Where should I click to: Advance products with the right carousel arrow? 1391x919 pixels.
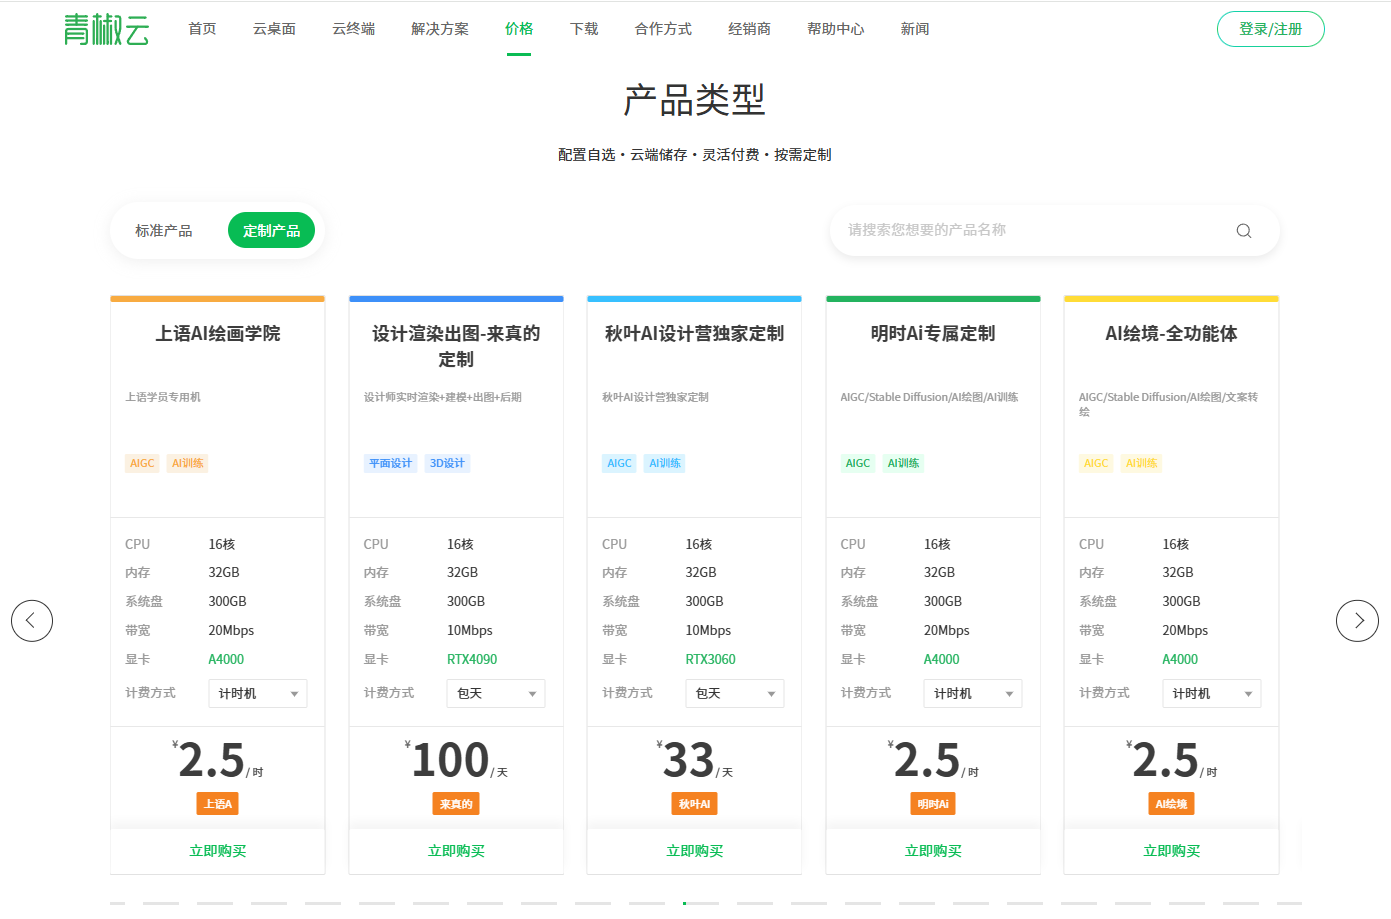click(x=1357, y=620)
